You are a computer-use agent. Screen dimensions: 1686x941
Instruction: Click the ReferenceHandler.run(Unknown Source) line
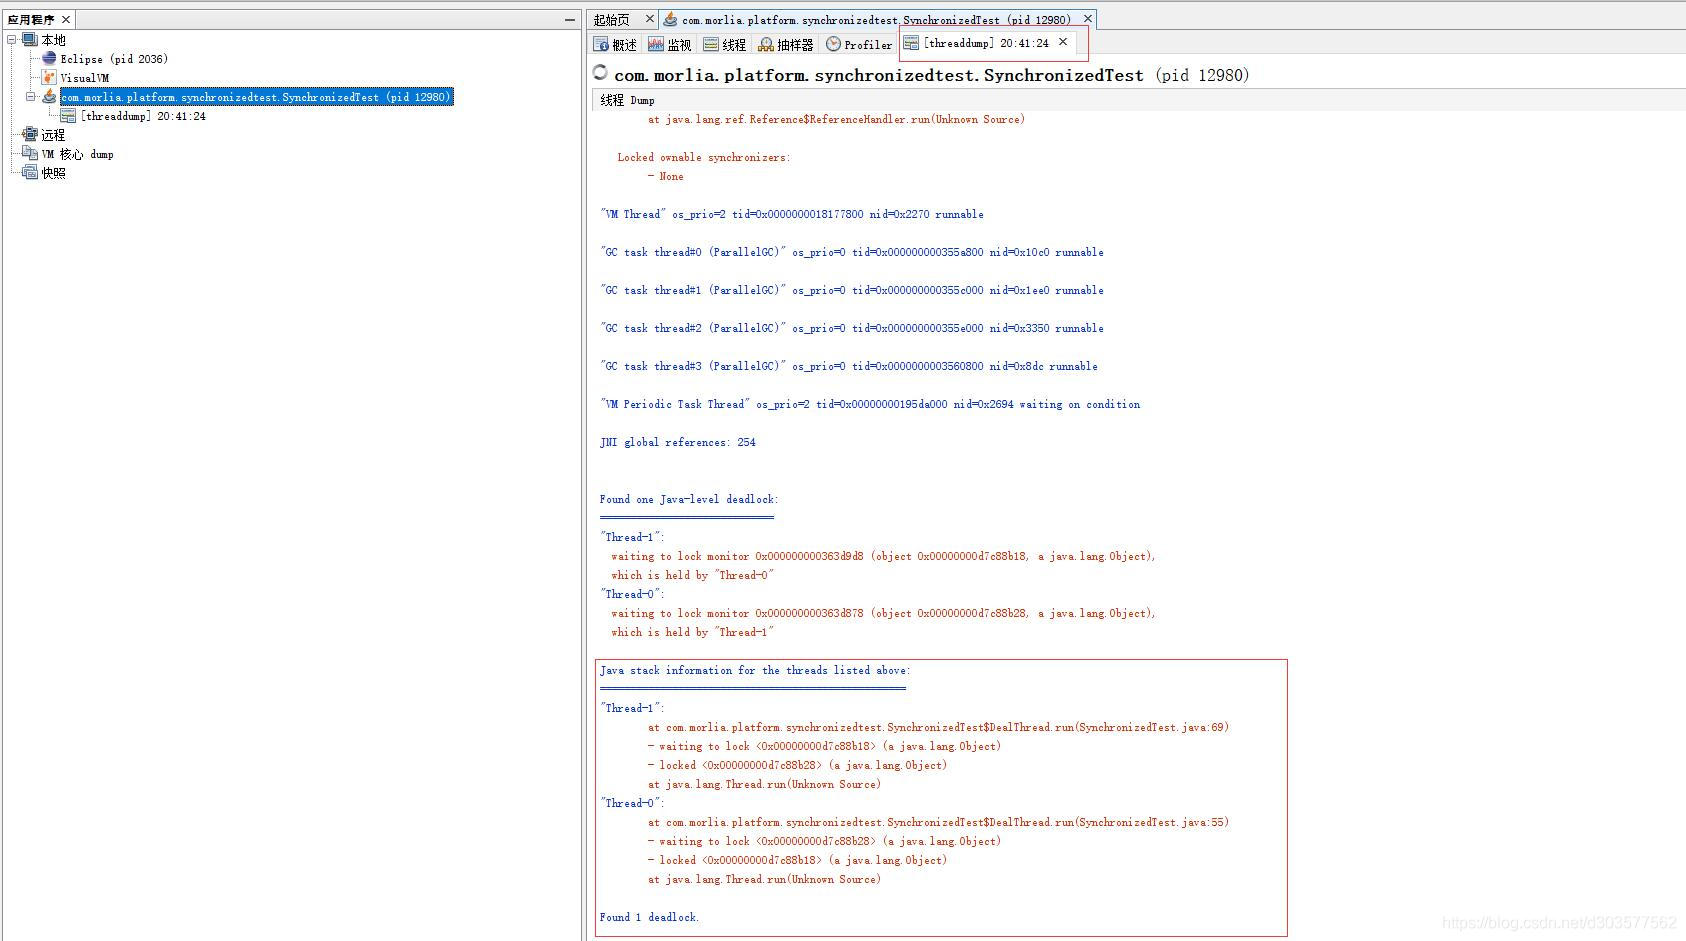click(x=836, y=119)
